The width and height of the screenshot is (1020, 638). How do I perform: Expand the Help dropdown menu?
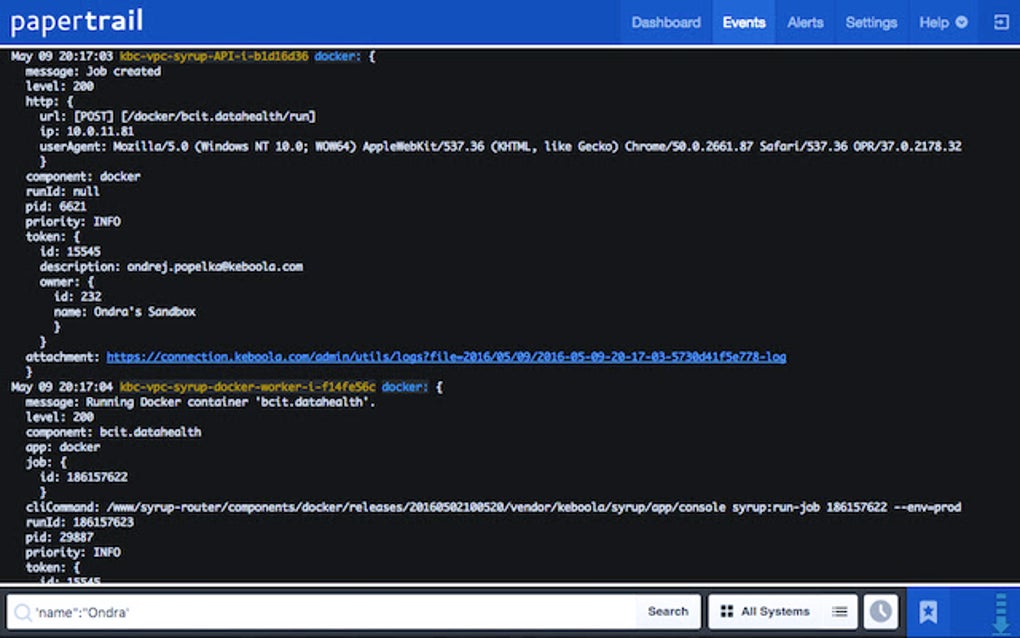click(x=943, y=22)
